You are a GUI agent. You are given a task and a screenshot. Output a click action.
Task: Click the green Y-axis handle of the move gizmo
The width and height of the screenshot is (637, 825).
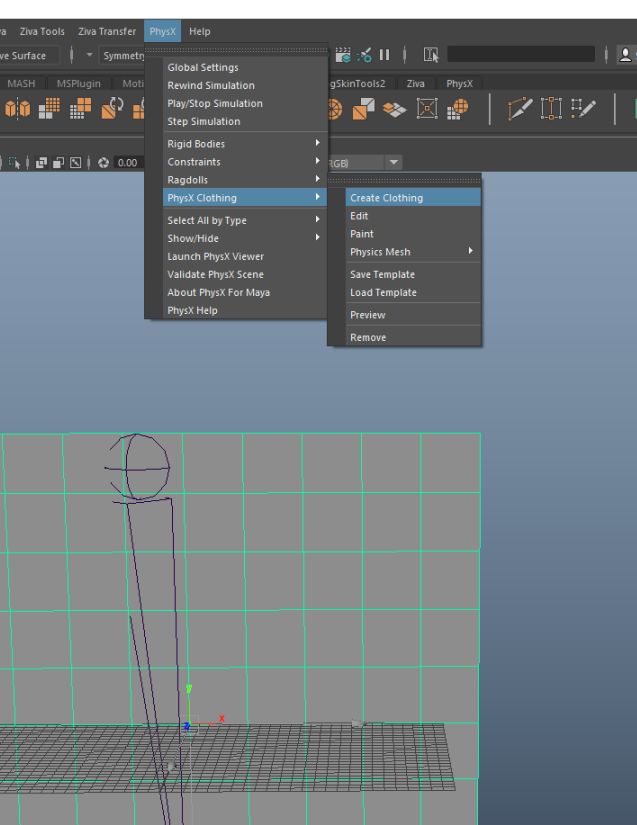tap(189, 689)
